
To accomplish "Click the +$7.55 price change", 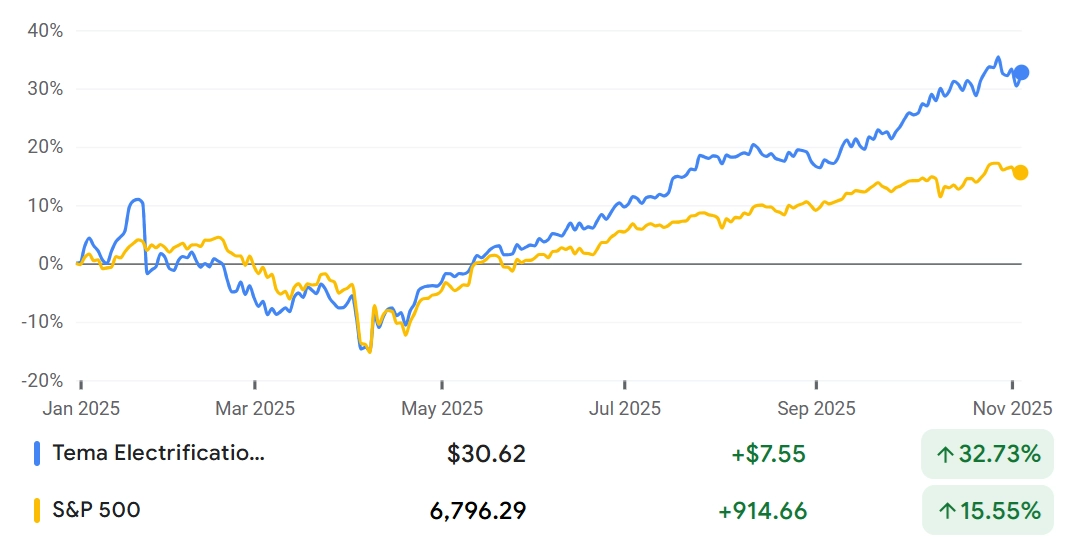I will 768,454.
